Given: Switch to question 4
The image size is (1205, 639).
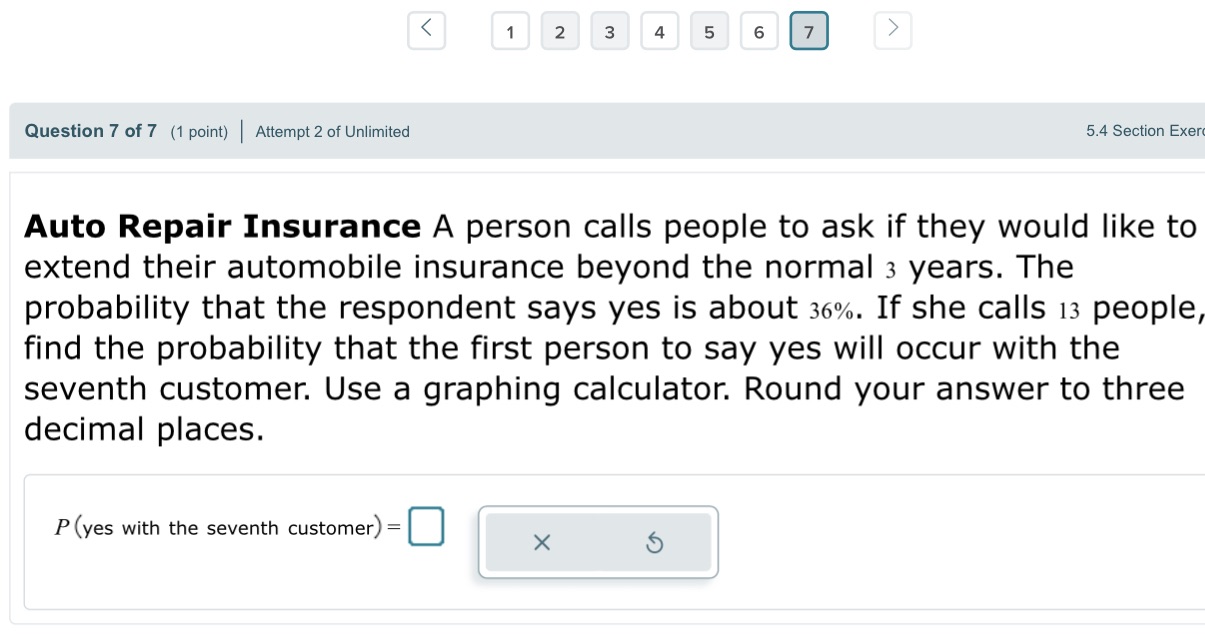Looking at the screenshot, I should [659, 31].
